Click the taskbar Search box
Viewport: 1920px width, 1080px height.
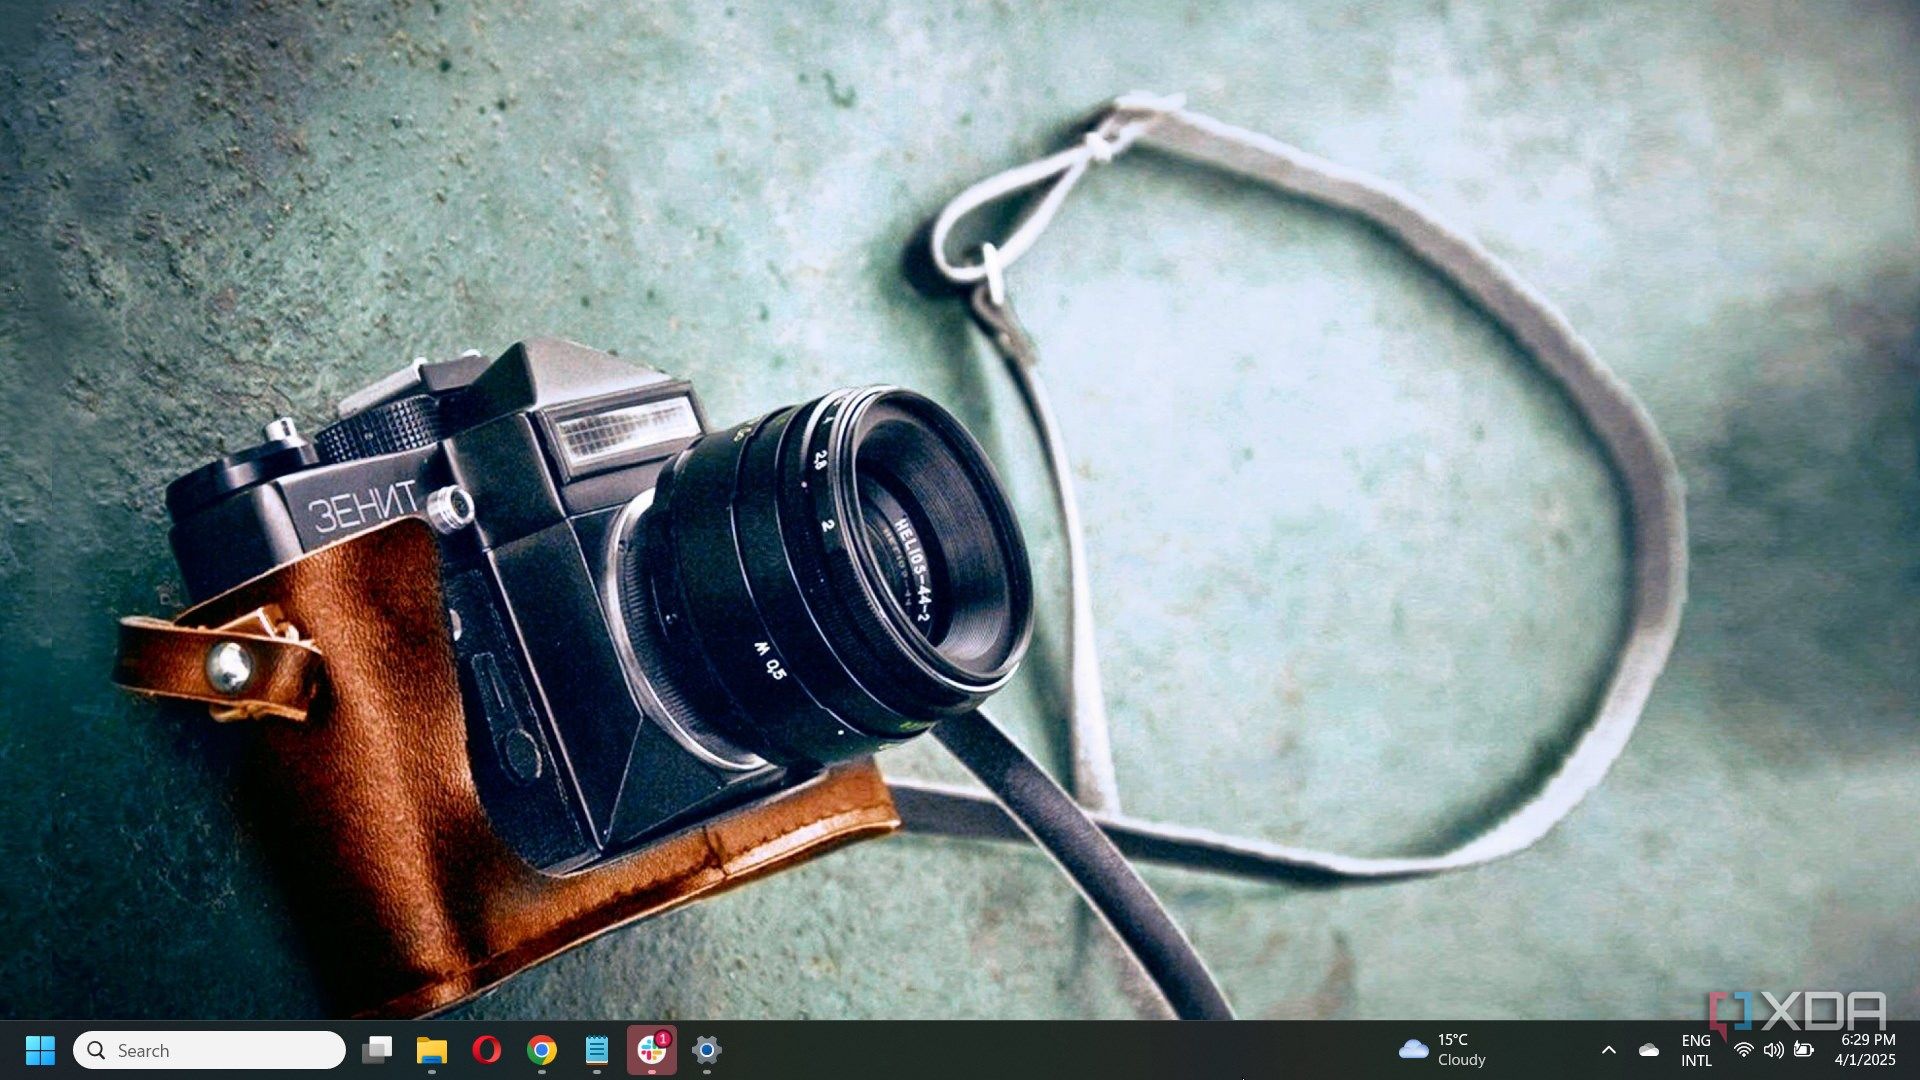(x=209, y=1050)
